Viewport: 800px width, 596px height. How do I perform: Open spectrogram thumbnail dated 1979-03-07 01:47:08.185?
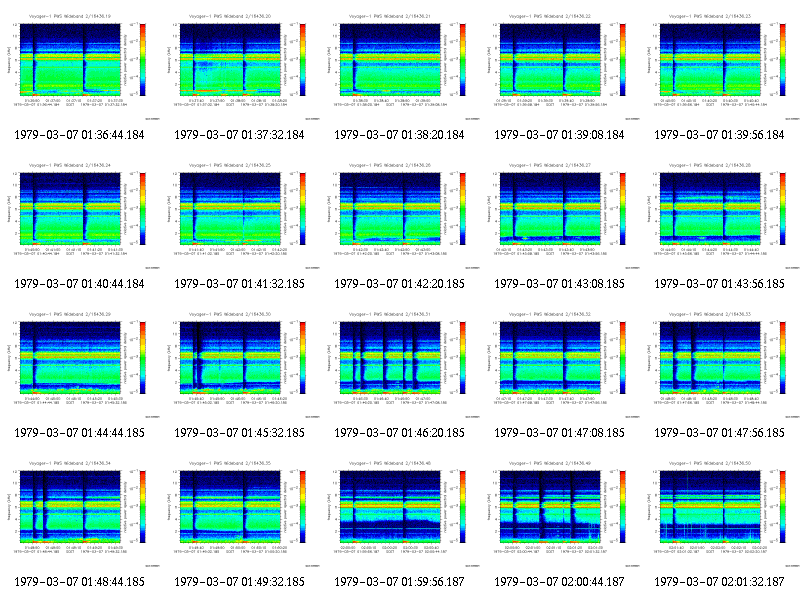[560, 364]
